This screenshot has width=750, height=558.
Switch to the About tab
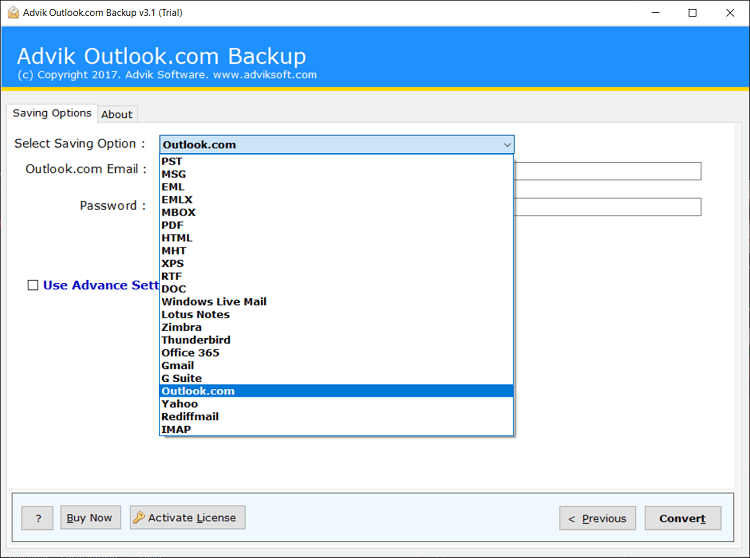point(117,114)
